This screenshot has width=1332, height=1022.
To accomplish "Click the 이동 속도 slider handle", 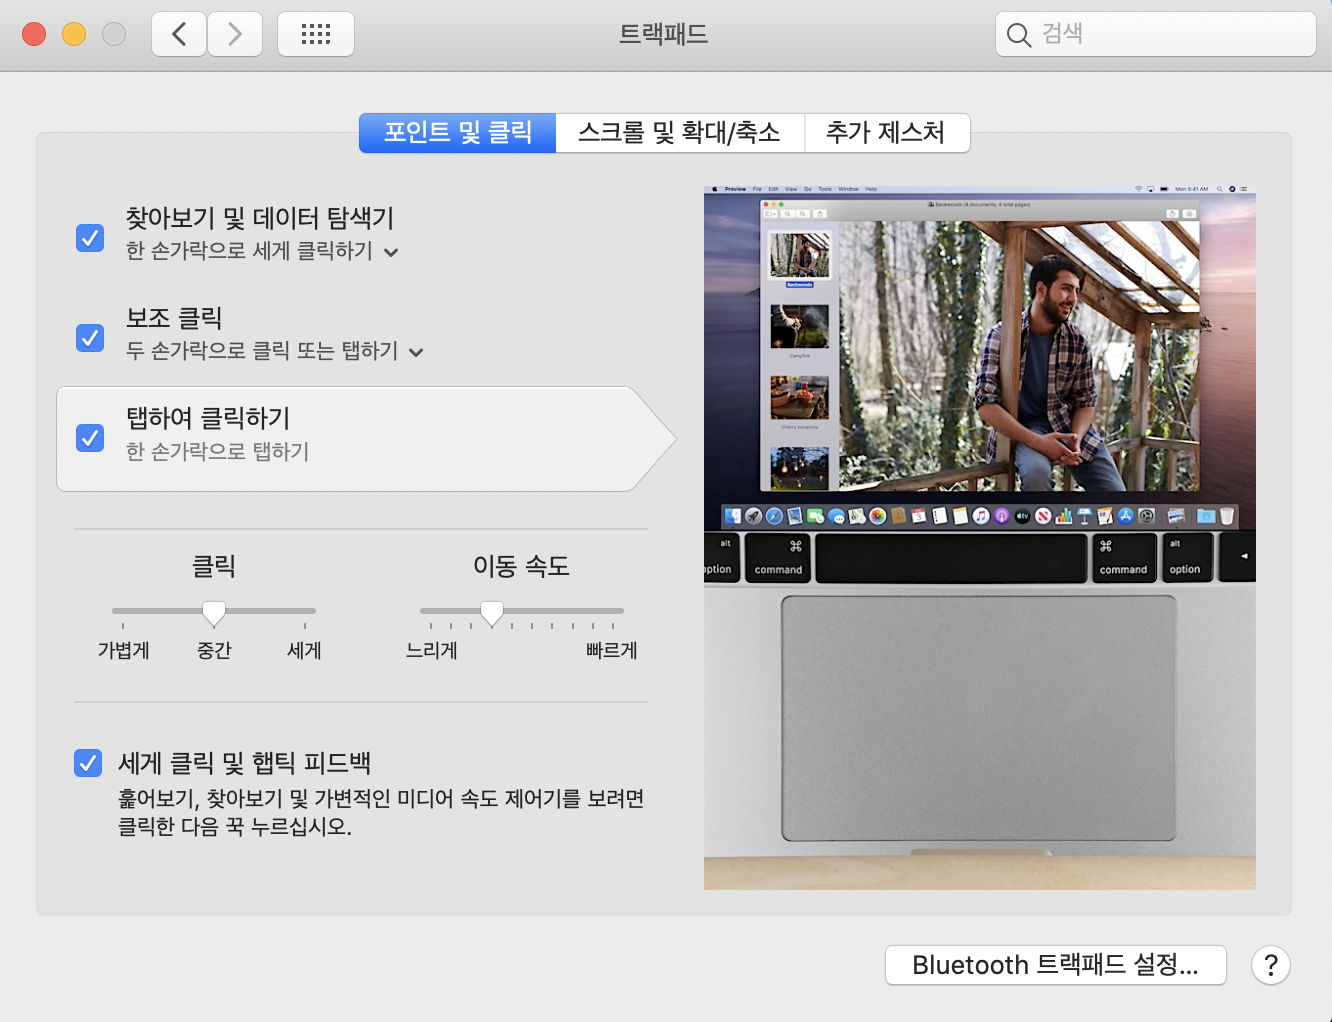I will pyautogui.click(x=492, y=612).
